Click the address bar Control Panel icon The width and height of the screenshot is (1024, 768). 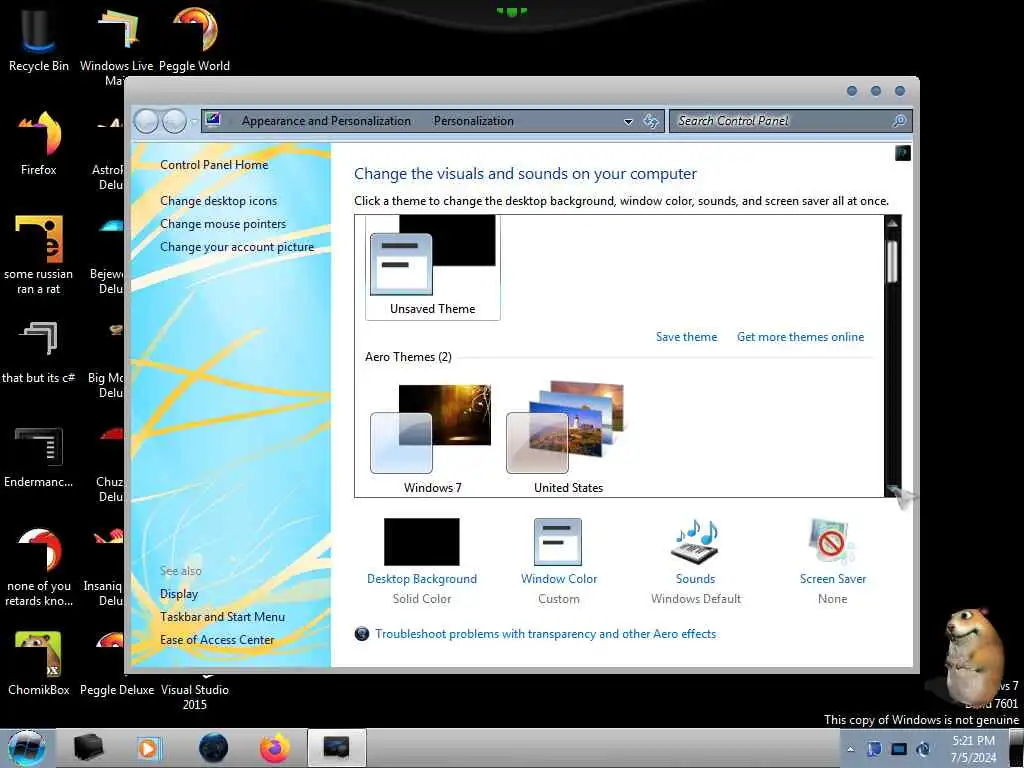point(213,120)
